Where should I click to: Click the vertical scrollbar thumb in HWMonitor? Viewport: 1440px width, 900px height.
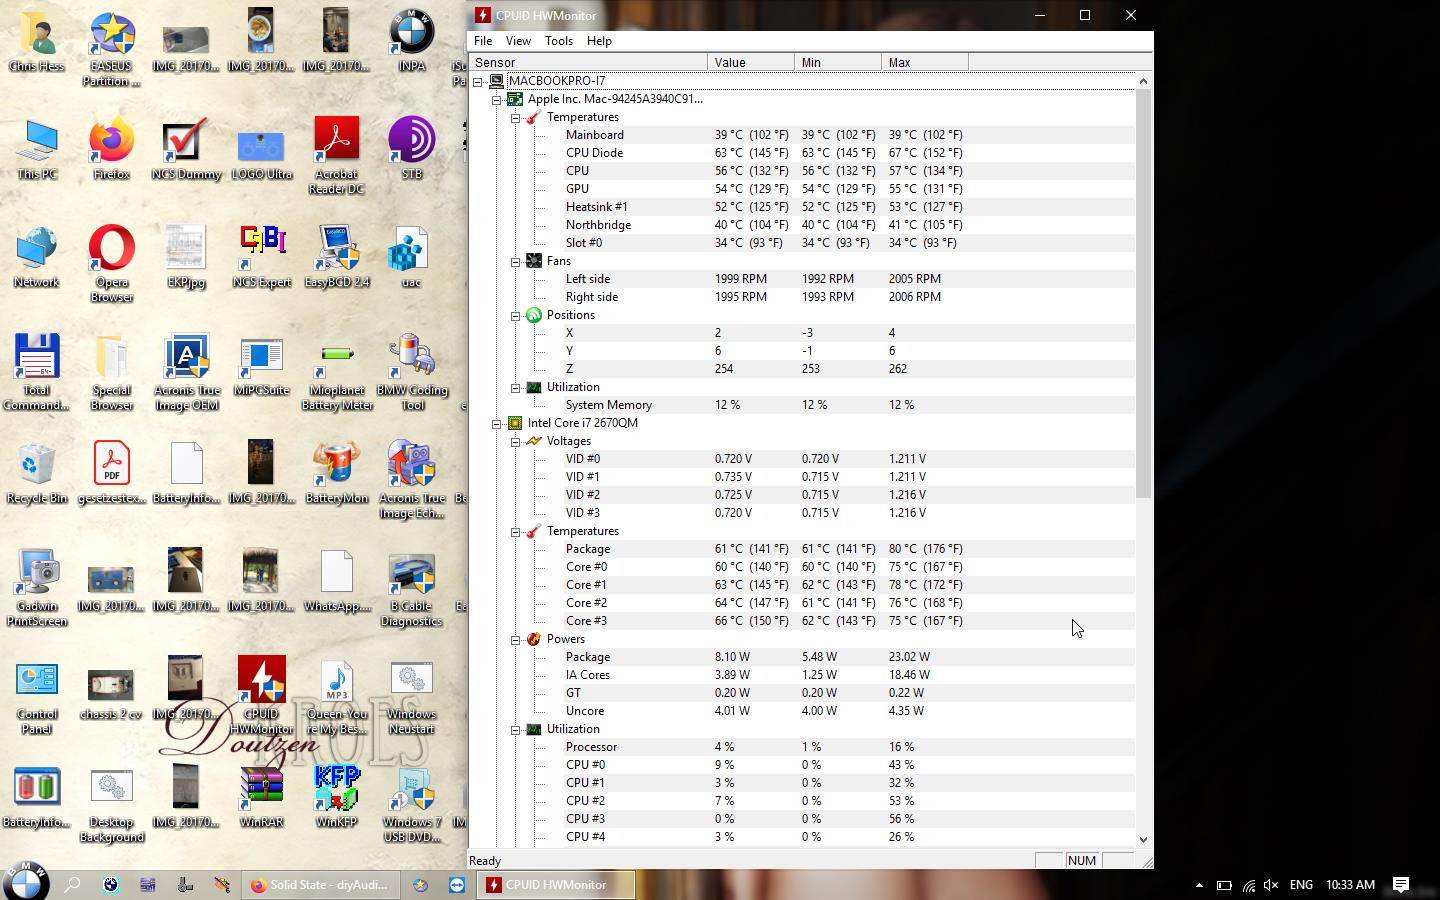(1144, 294)
